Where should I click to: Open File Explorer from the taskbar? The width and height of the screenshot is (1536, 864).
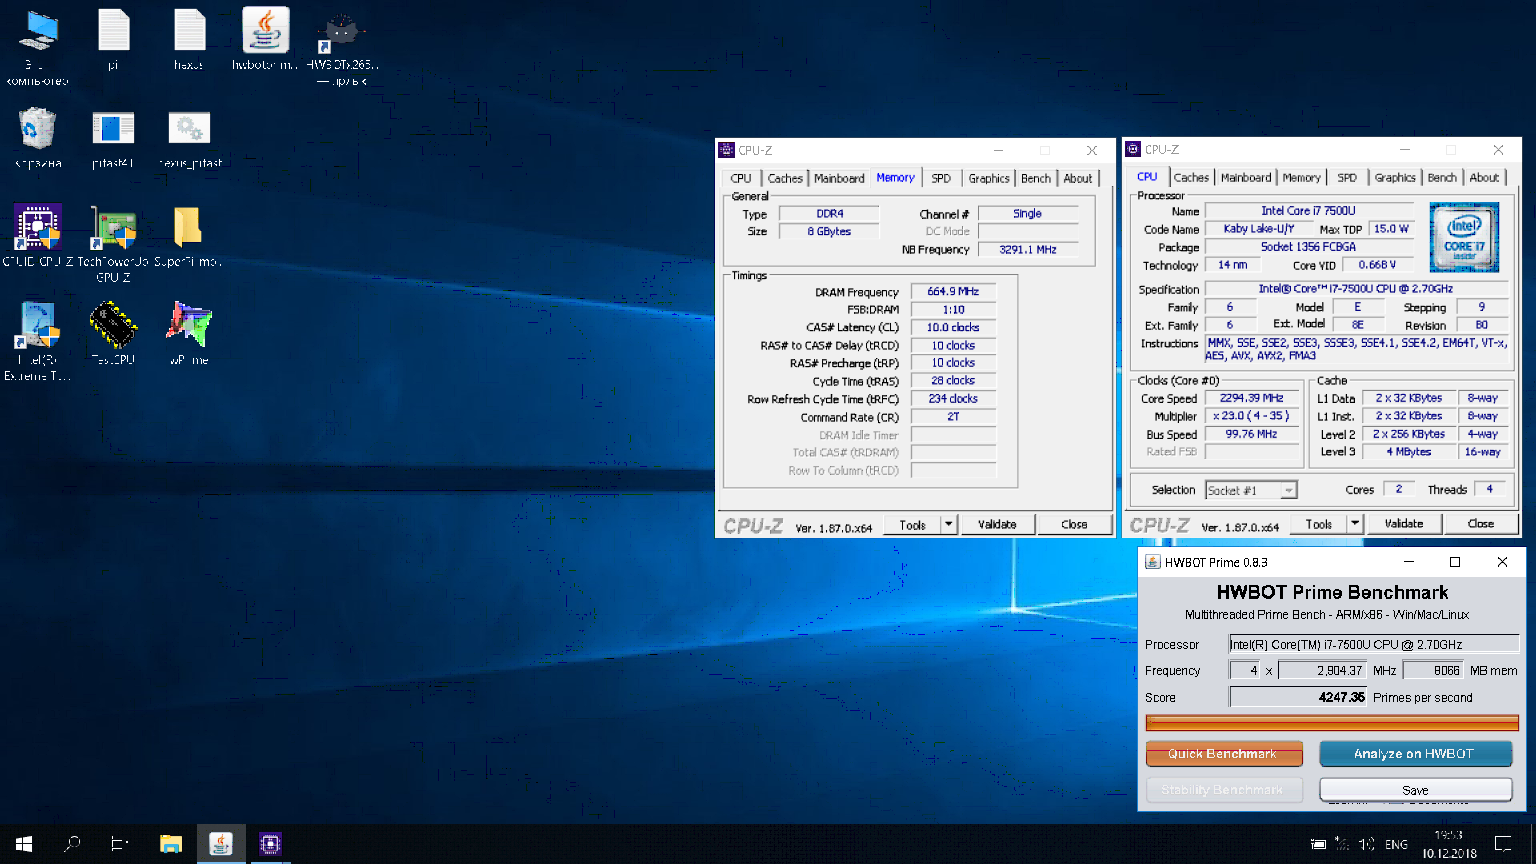171,844
